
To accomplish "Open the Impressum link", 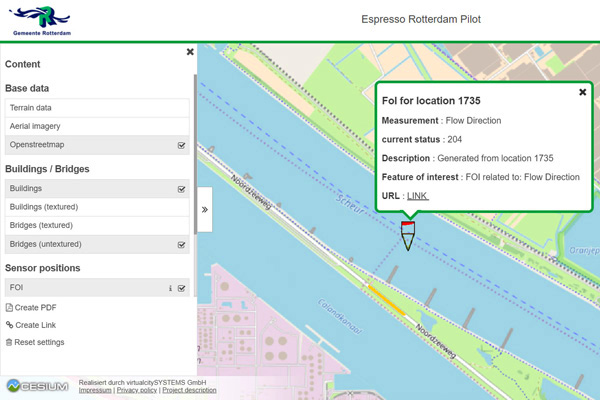I will pos(95,390).
